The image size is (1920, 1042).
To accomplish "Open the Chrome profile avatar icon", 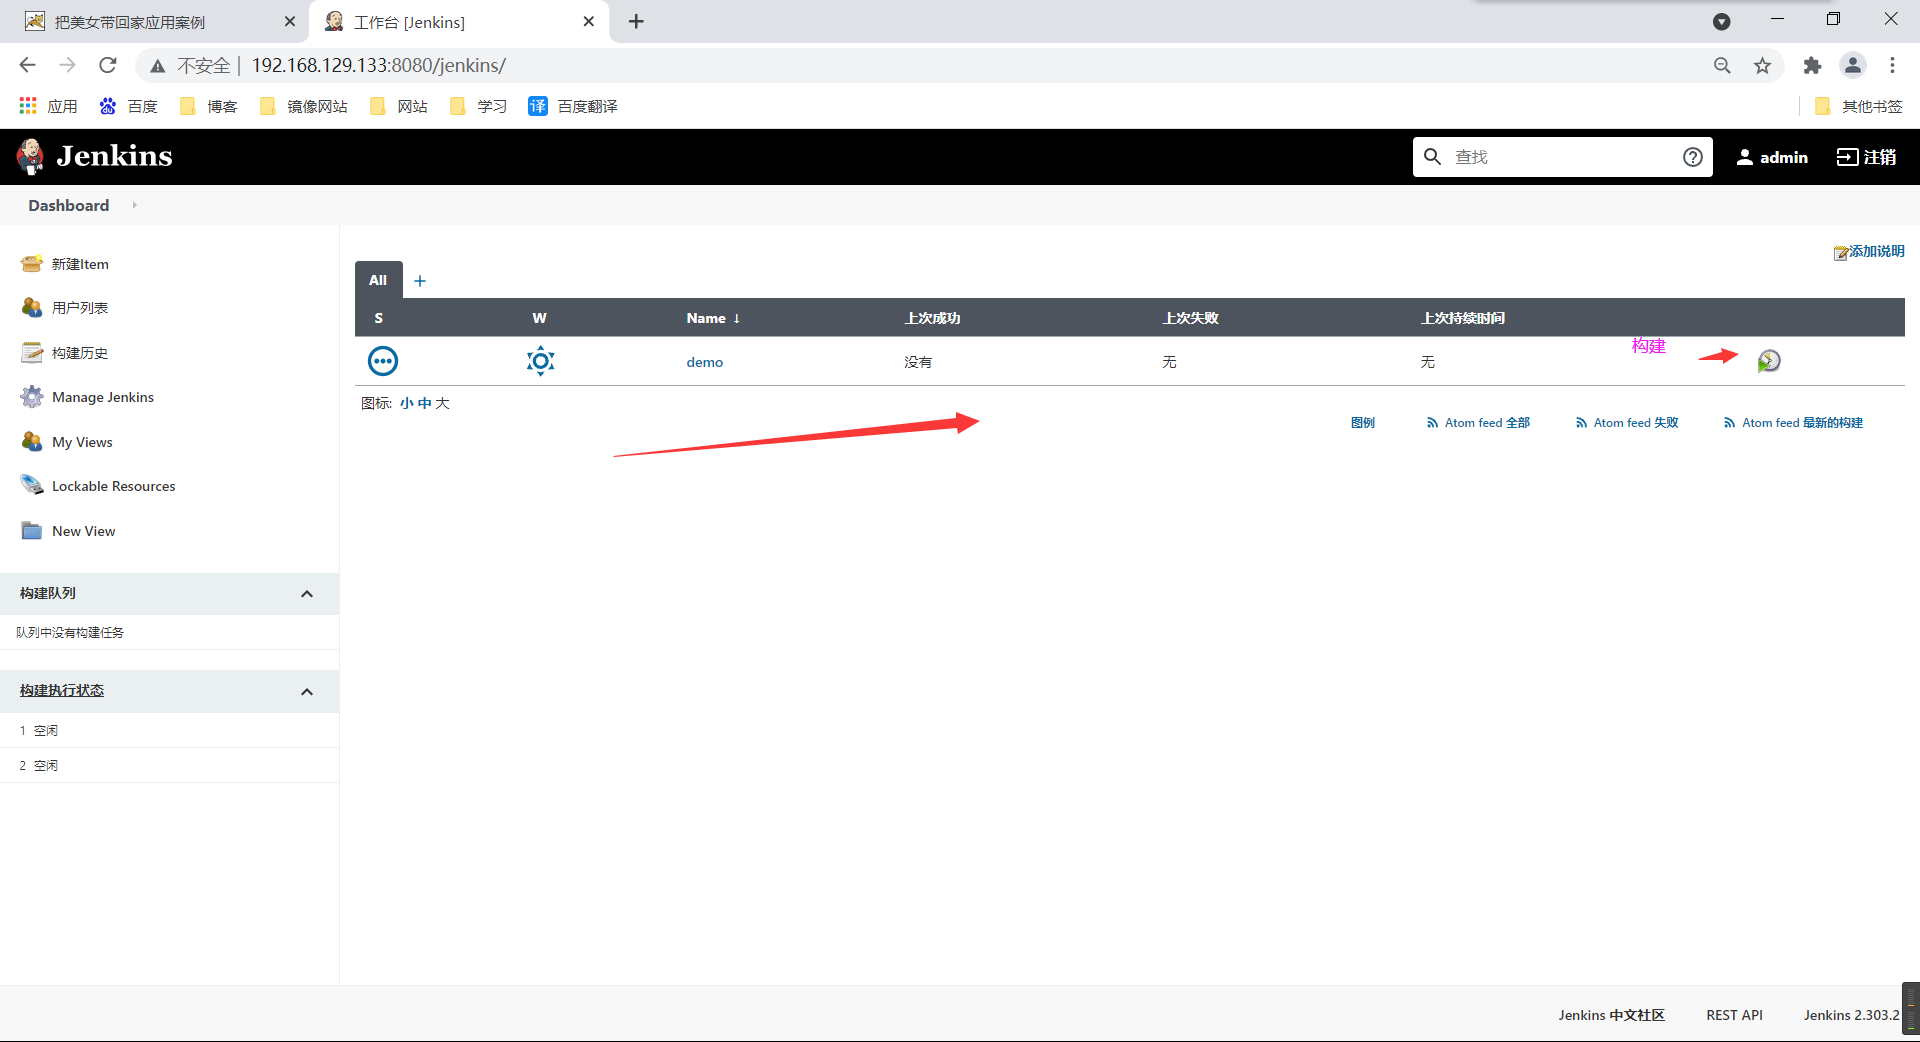I will point(1853,65).
